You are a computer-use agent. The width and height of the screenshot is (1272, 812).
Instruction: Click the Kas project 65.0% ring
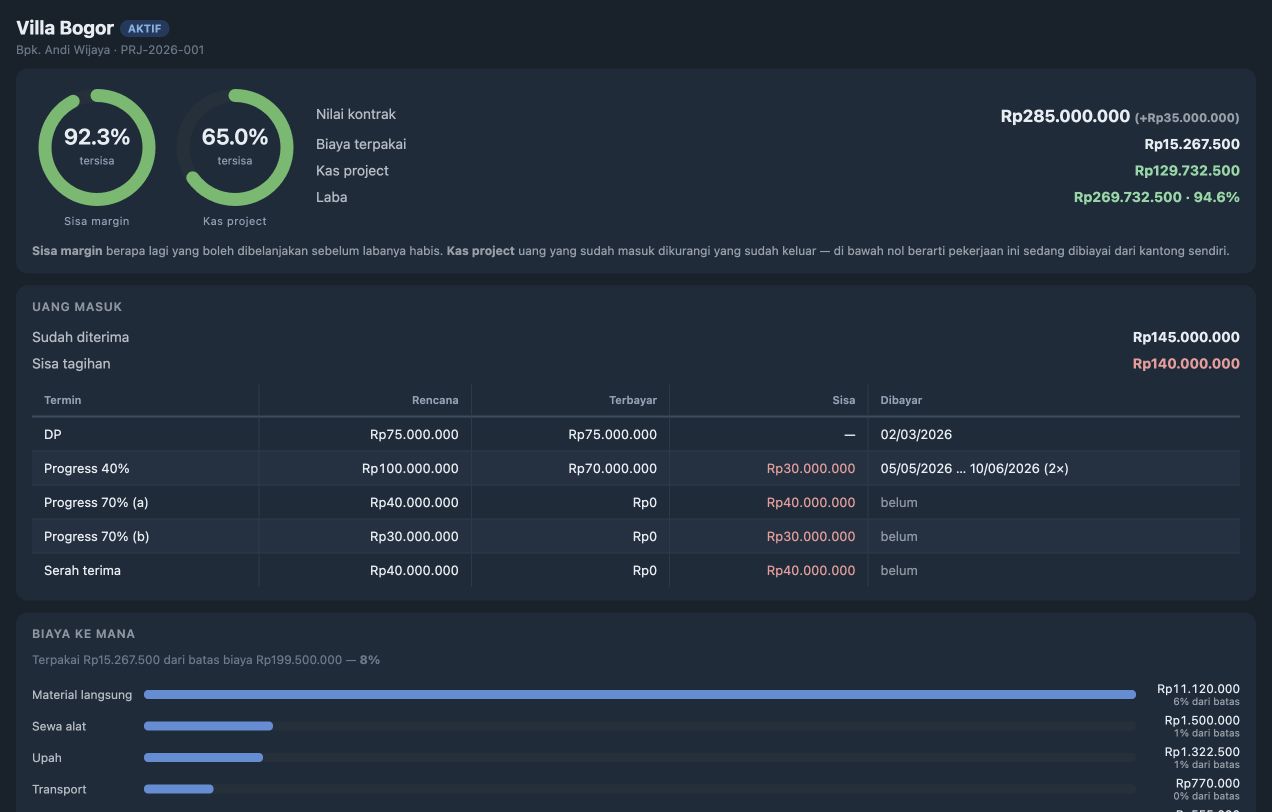(235, 147)
